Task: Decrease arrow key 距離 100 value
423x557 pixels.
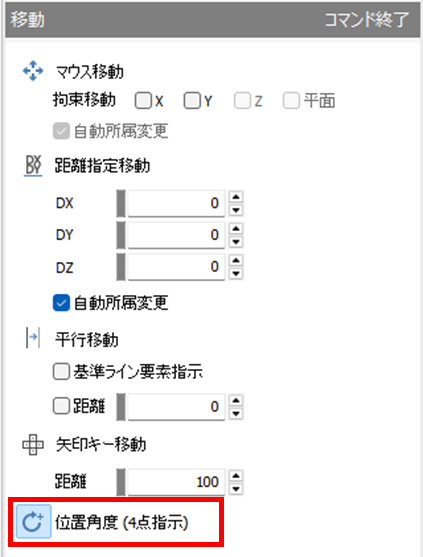Action: point(236,489)
